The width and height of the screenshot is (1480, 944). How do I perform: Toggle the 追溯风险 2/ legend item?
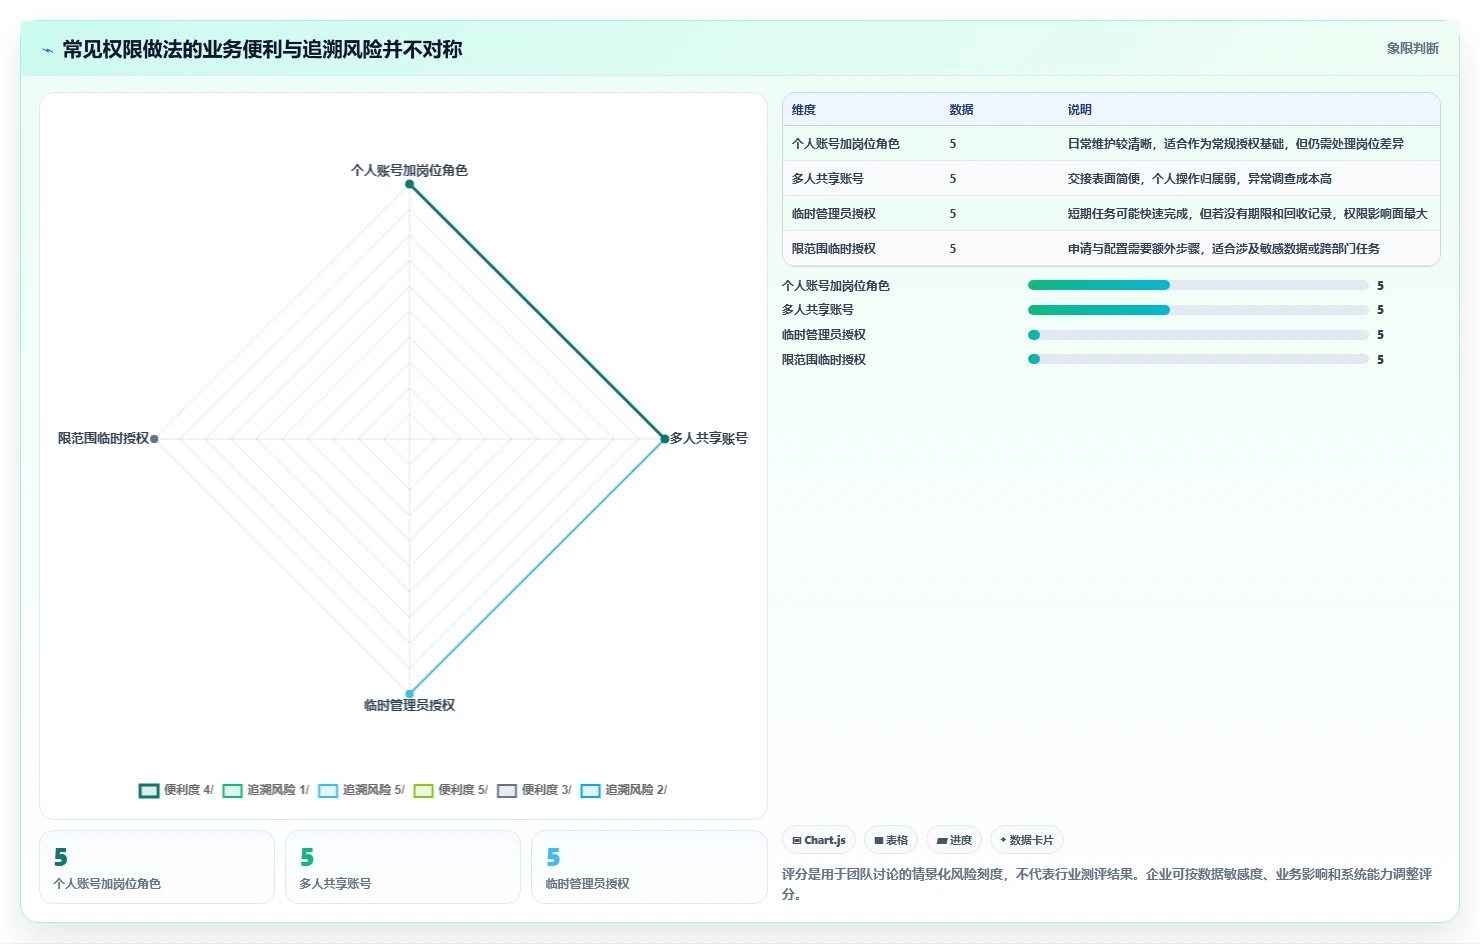click(x=624, y=790)
